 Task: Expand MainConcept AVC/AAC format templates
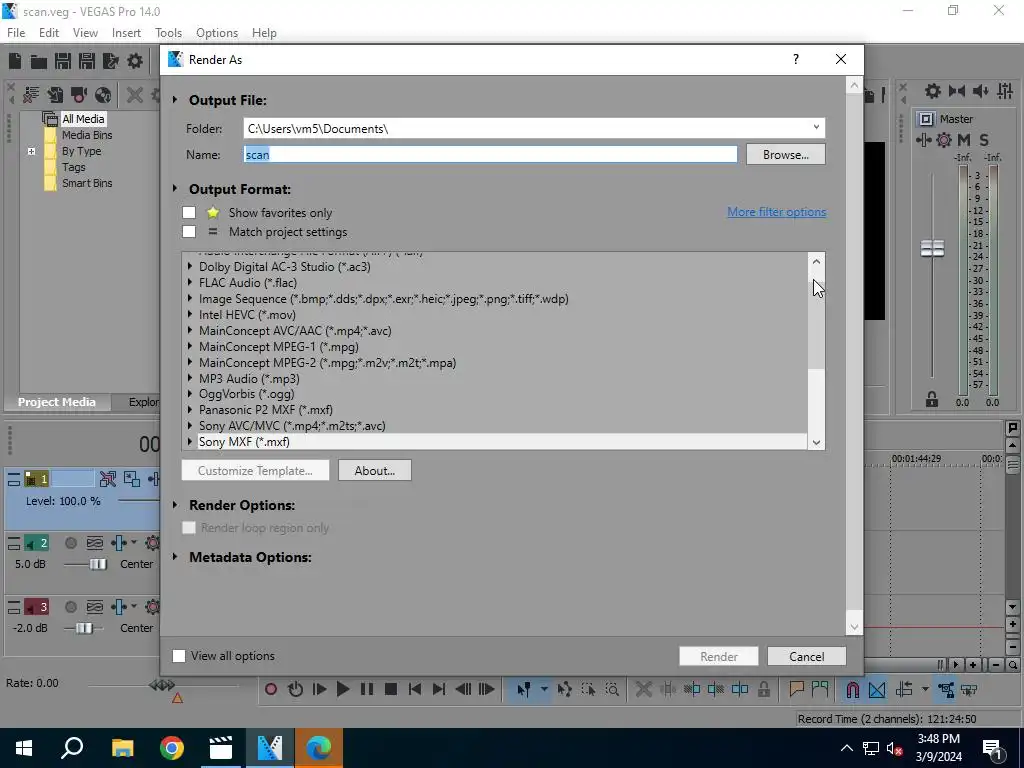190,330
